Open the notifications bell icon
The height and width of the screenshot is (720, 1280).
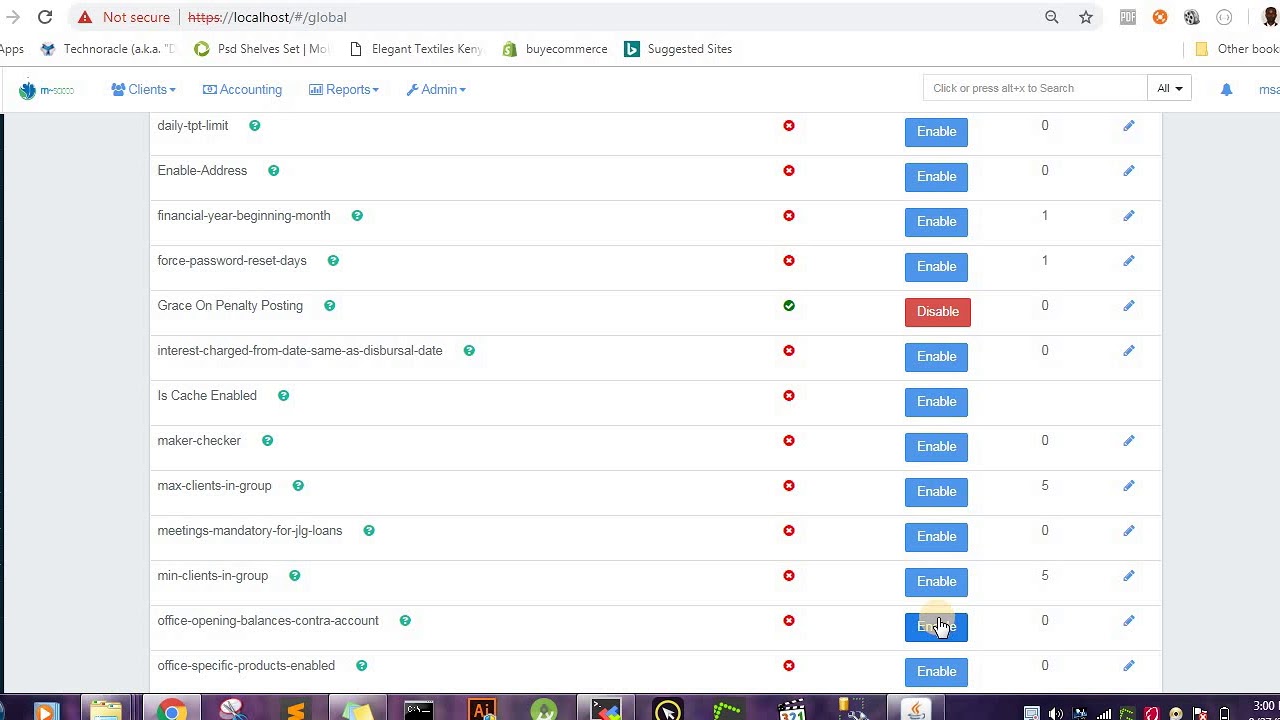click(x=1226, y=90)
